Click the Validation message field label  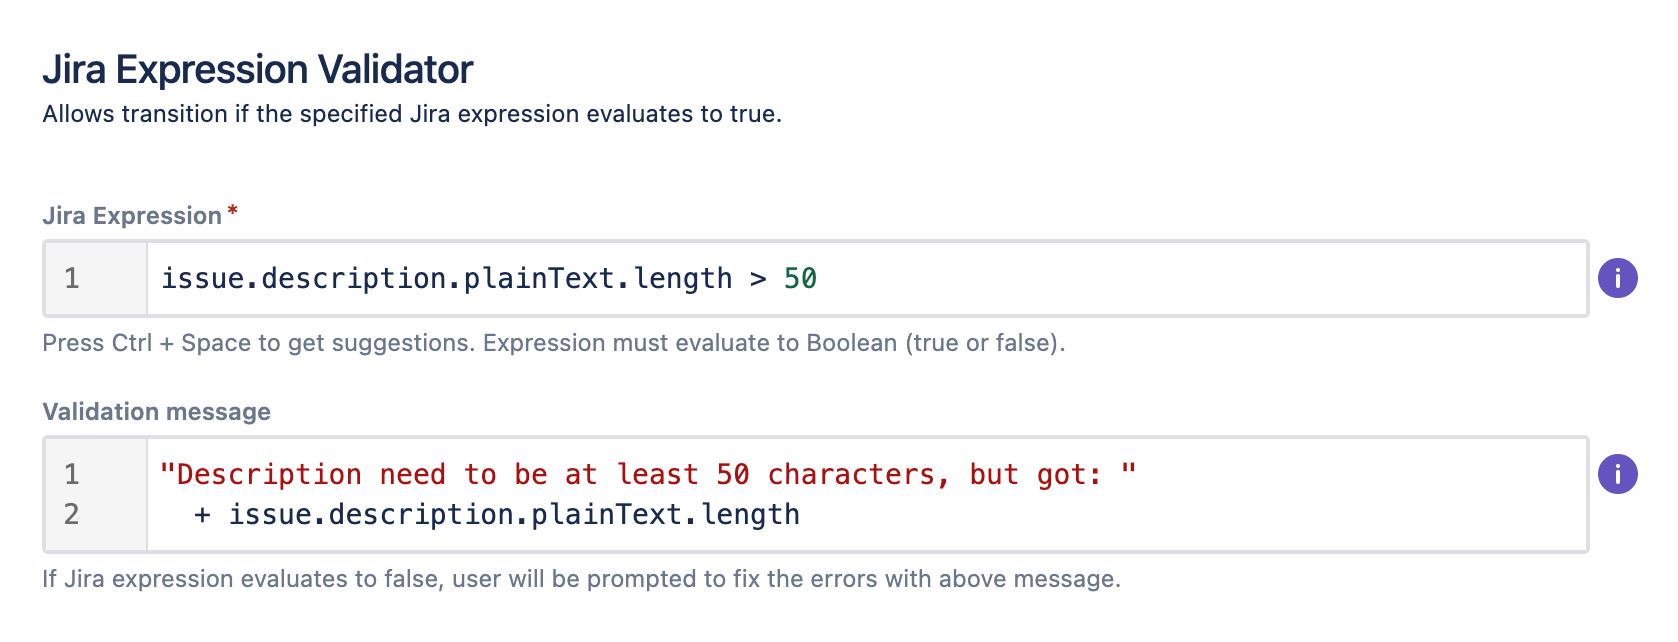pos(156,411)
